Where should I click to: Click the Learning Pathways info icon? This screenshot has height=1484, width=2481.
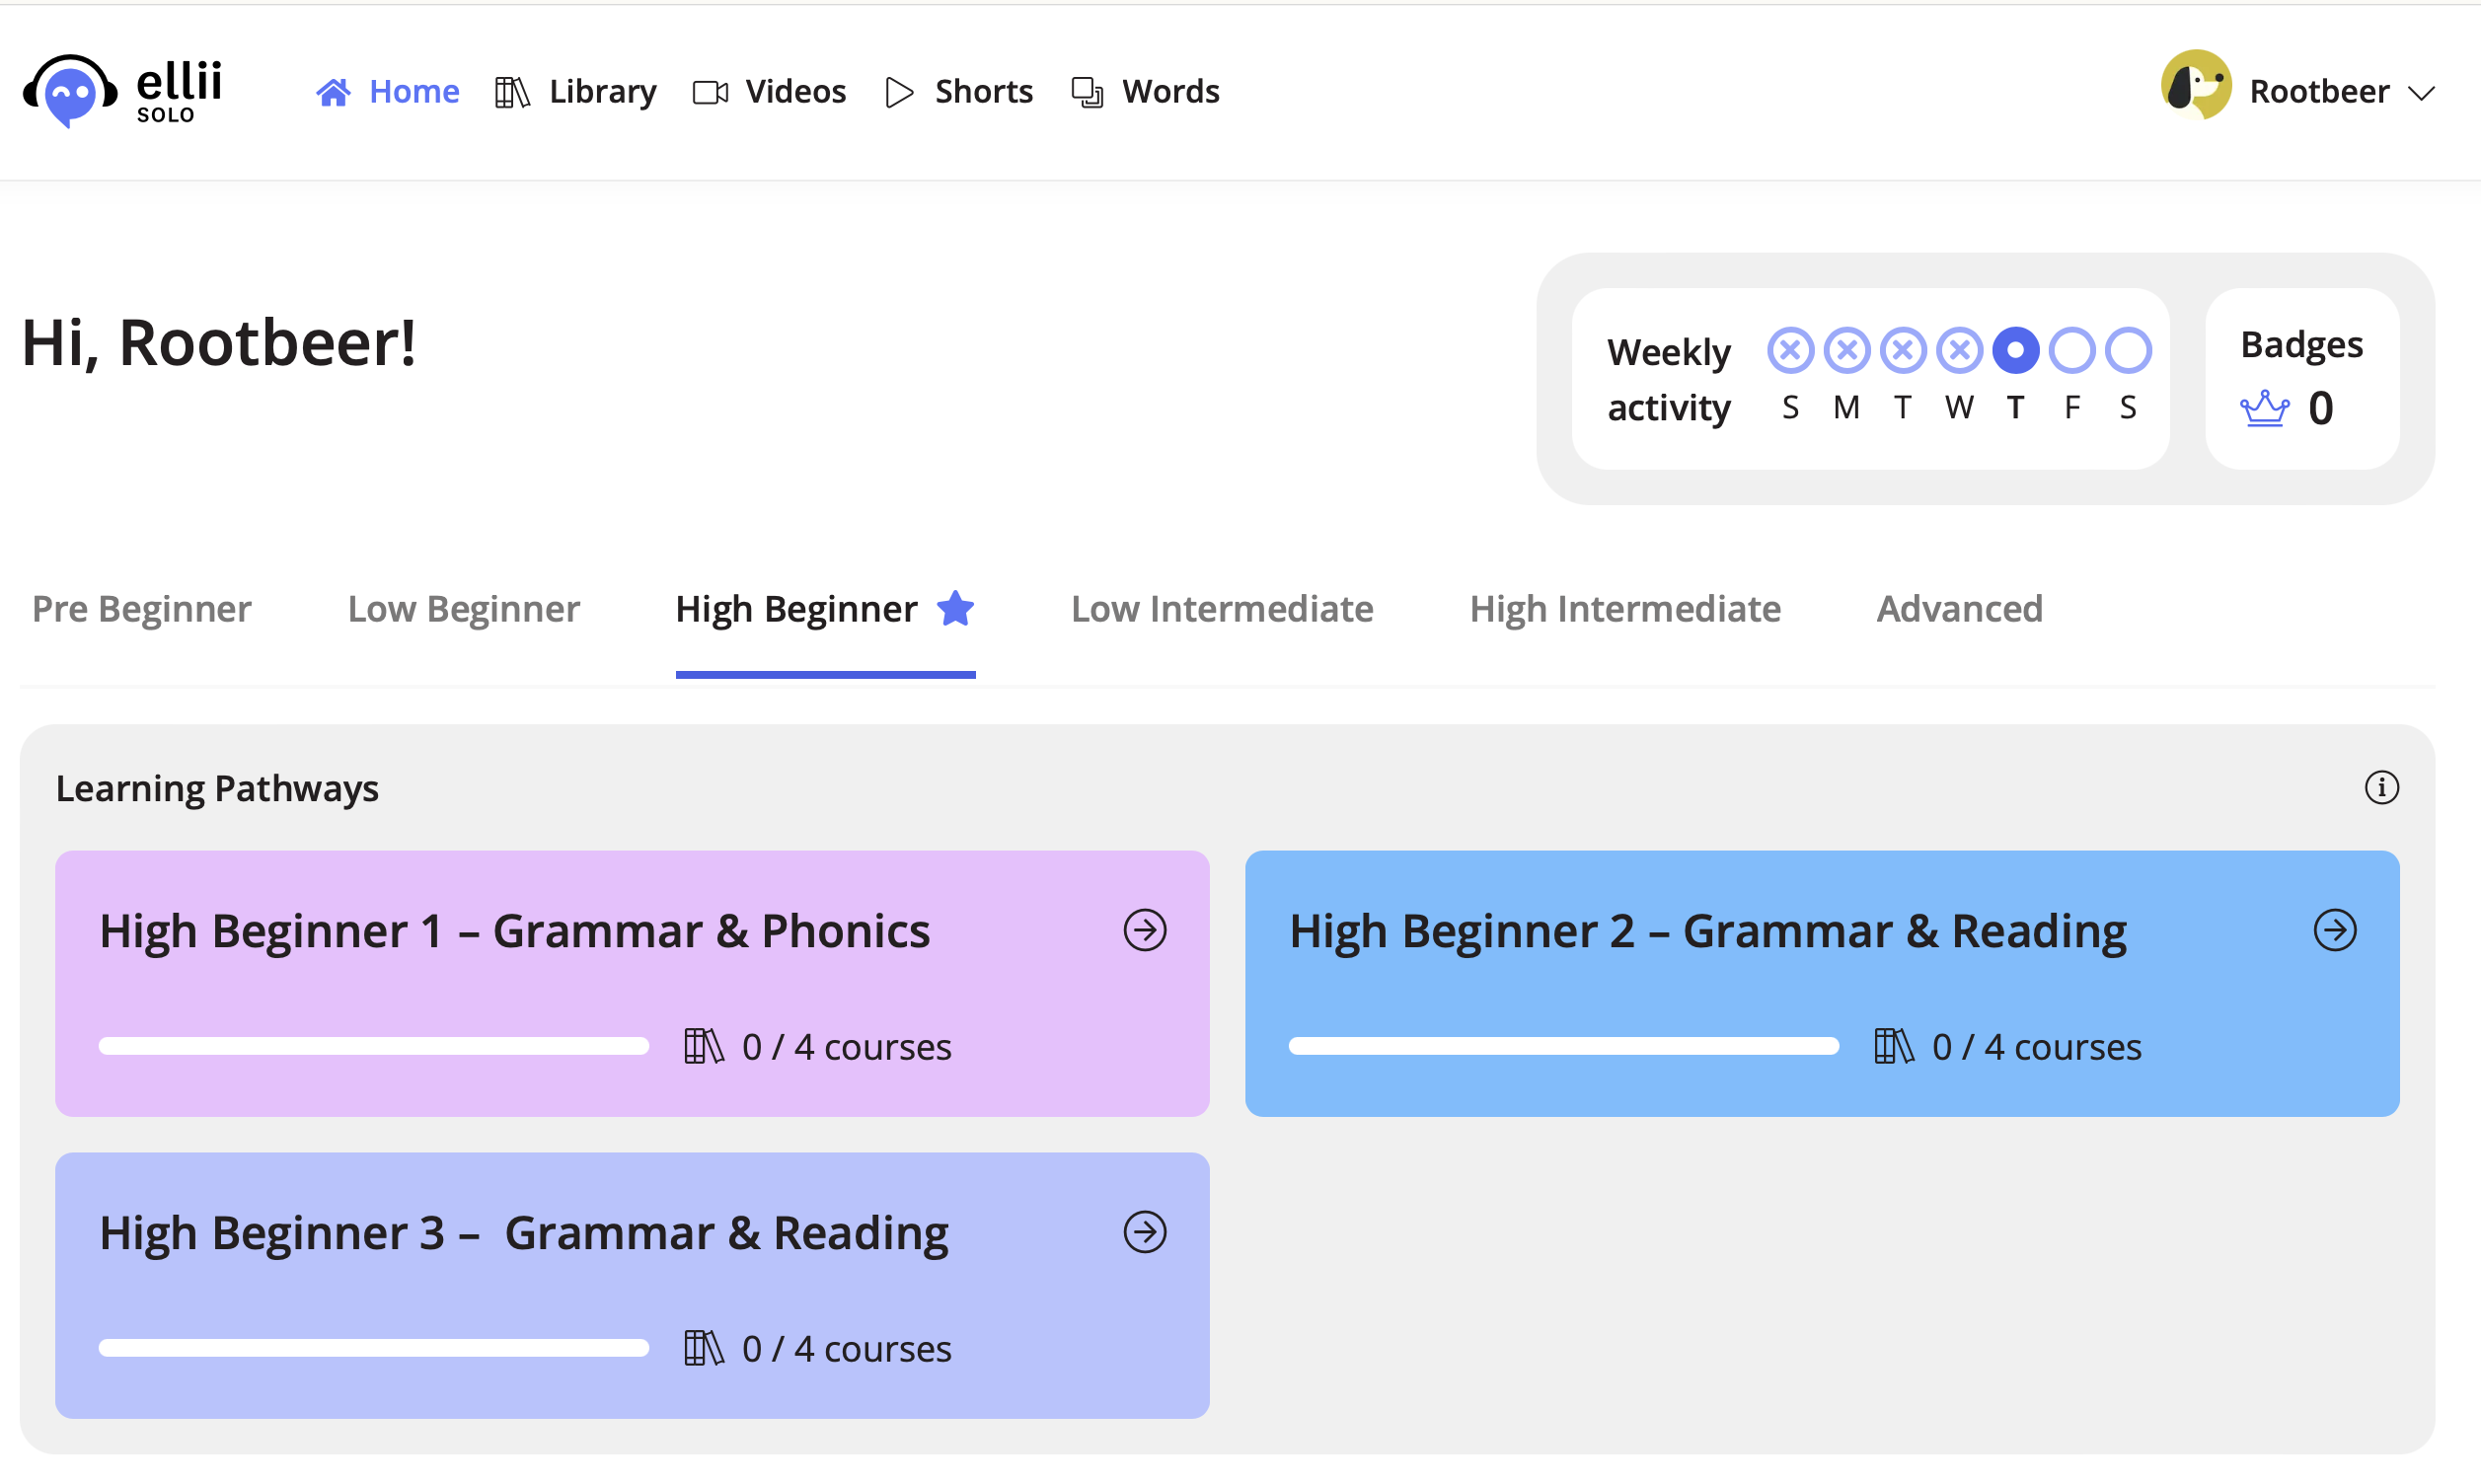[2381, 787]
